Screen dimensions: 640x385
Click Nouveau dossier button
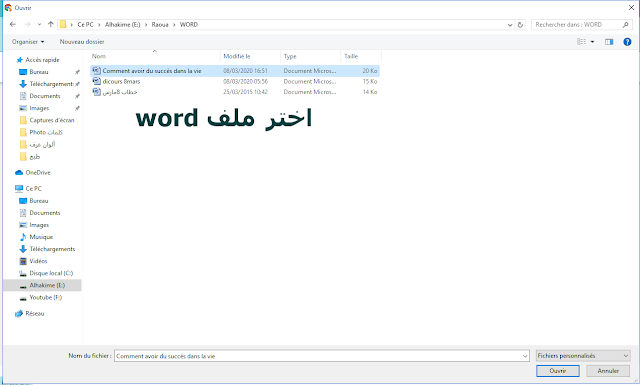pyautogui.click(x=82, y=42)
